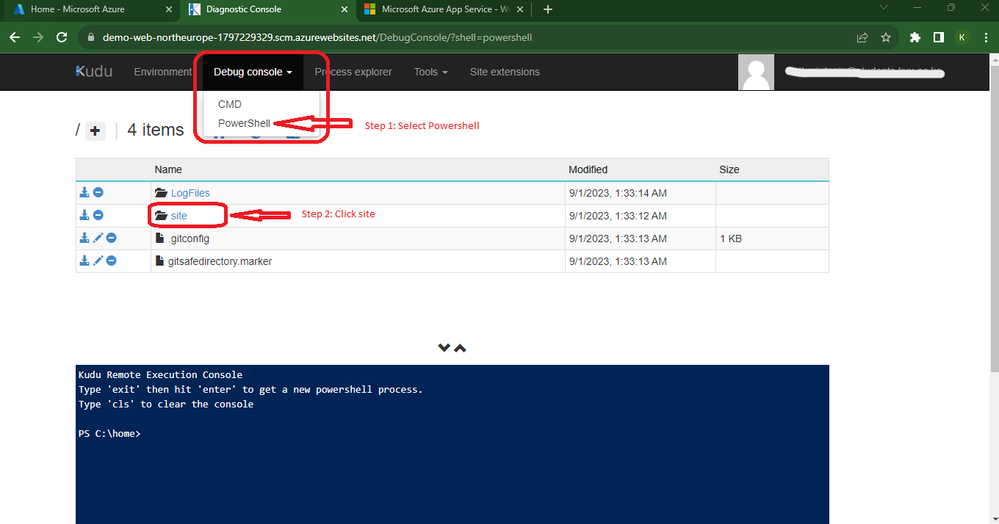Click the user avatar picture
The width and height of the screenshot is (999, 524).
756,72
